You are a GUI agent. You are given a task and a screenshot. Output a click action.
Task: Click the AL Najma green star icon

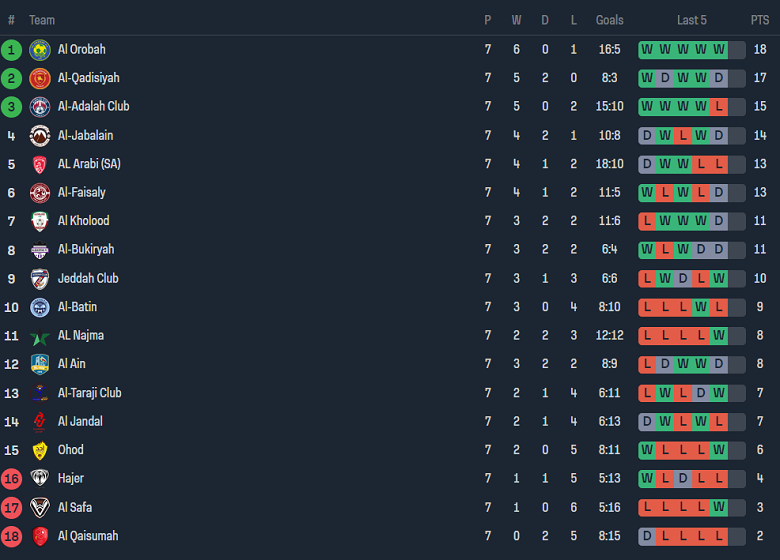coord(40,336)
